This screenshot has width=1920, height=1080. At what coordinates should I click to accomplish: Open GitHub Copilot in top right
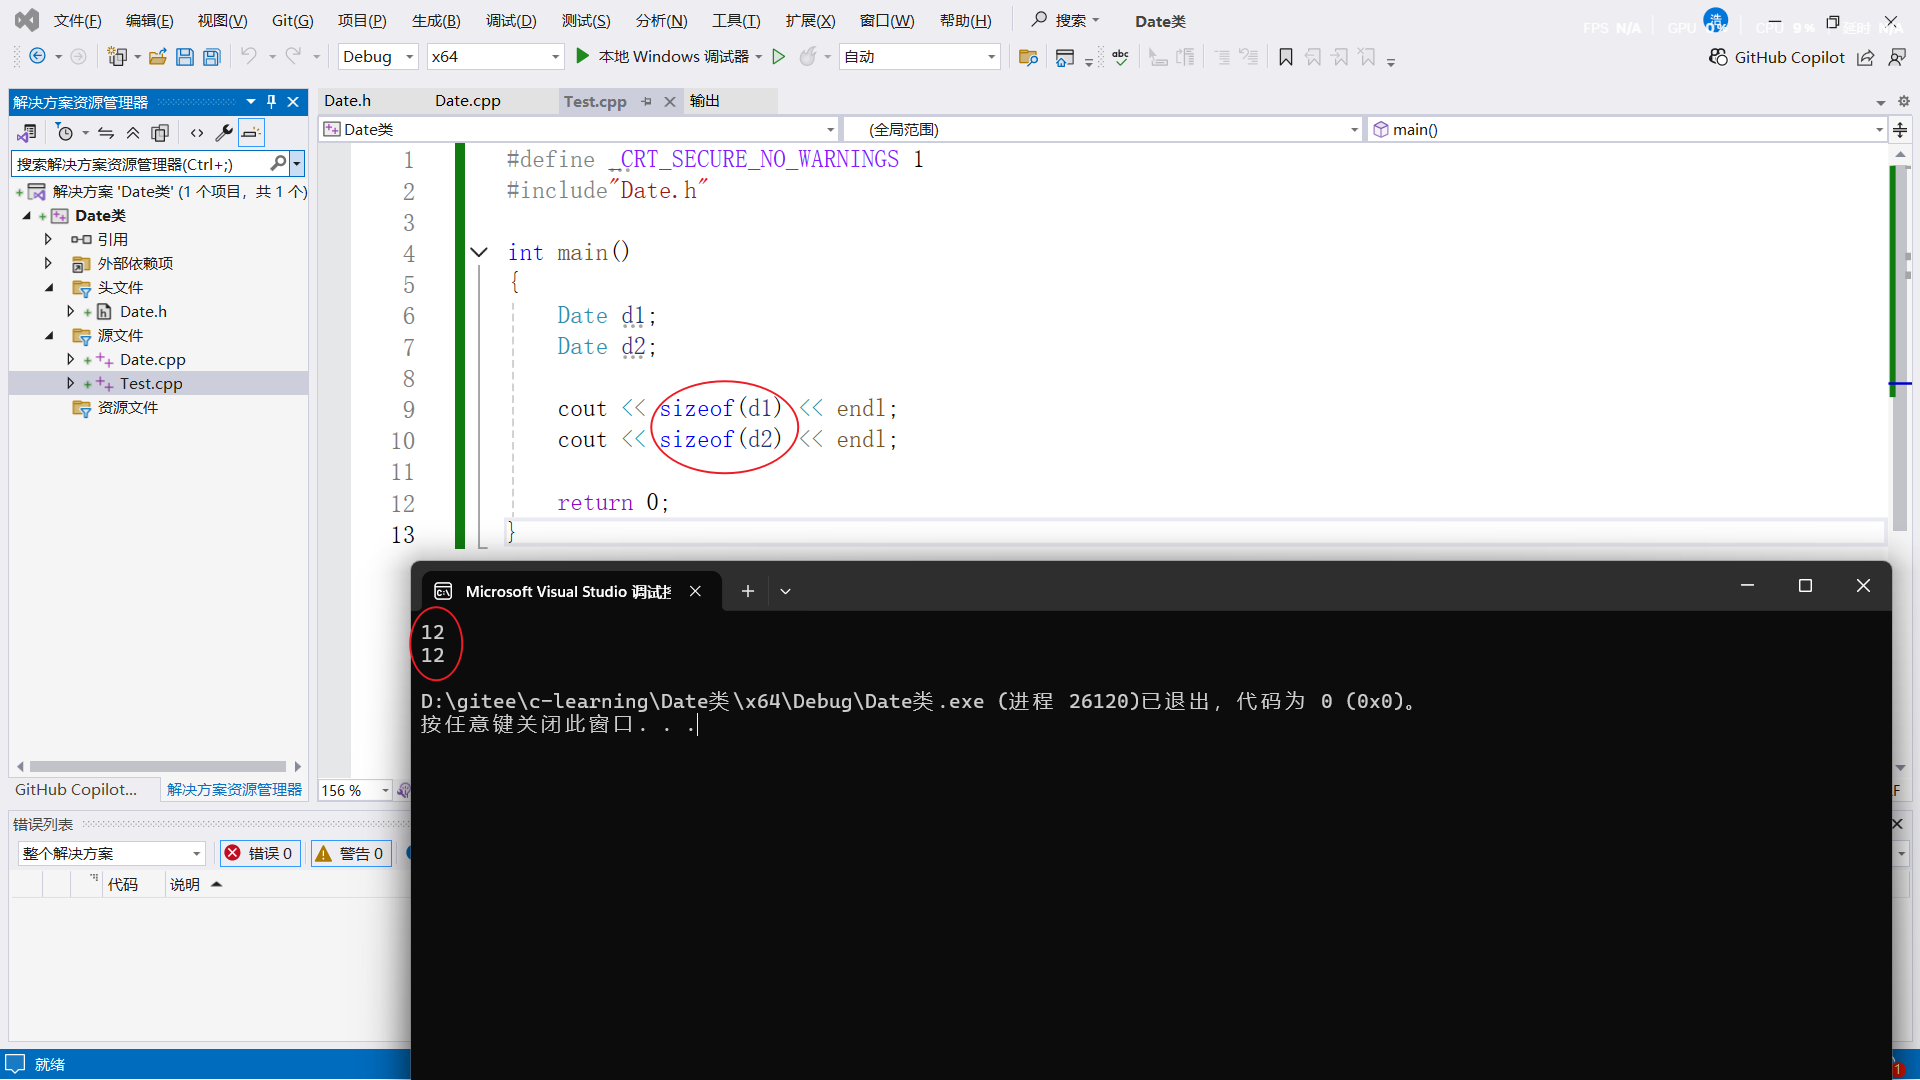pos(1777,57)
